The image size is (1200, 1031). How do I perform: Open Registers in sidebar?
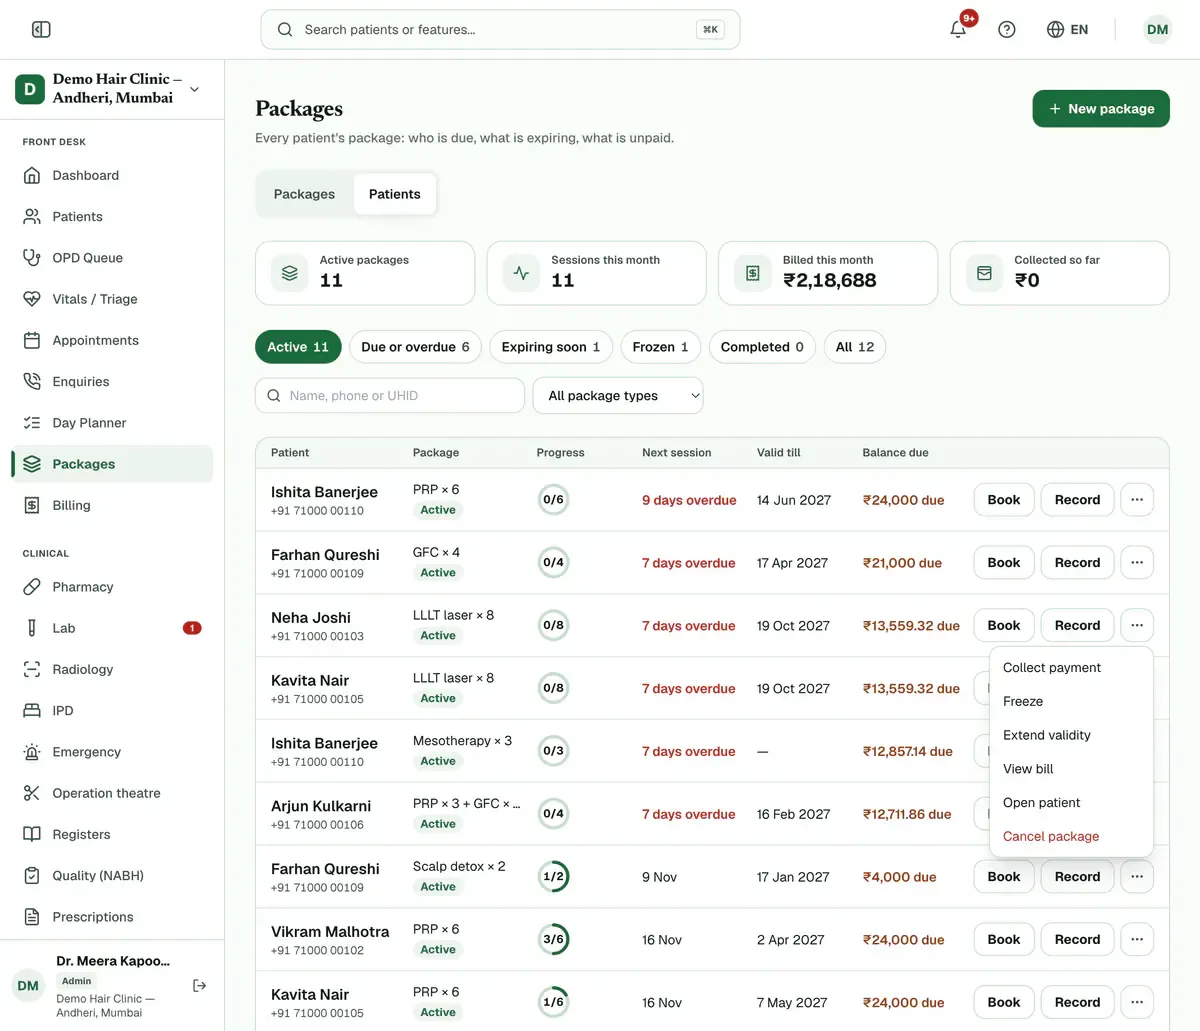pyautogui.click(x=112, y=834)
